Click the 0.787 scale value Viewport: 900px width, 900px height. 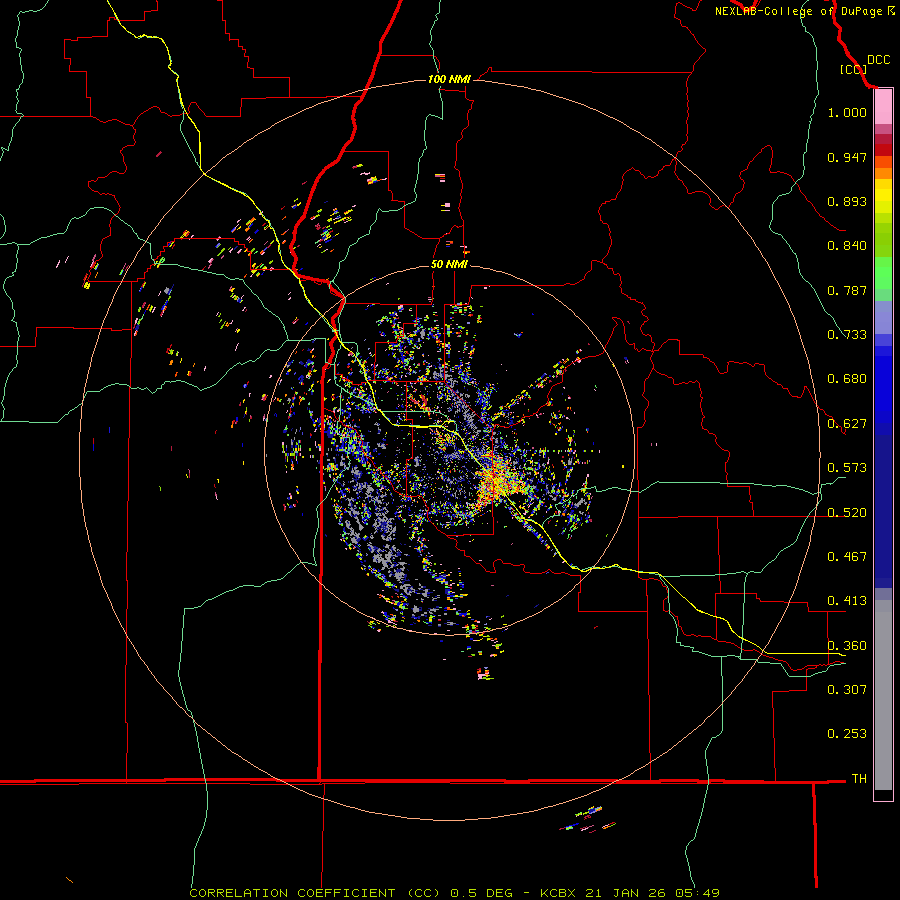point(847,290)
